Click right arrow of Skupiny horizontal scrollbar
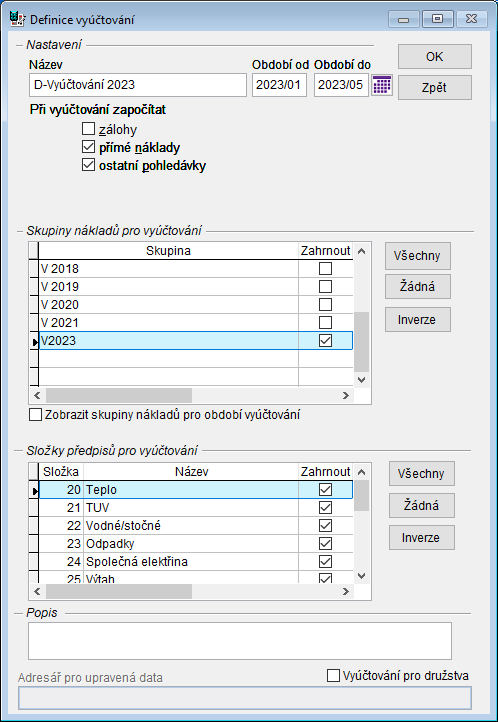The width and height of the screenshot is (498, 722). tap(346, 395)
